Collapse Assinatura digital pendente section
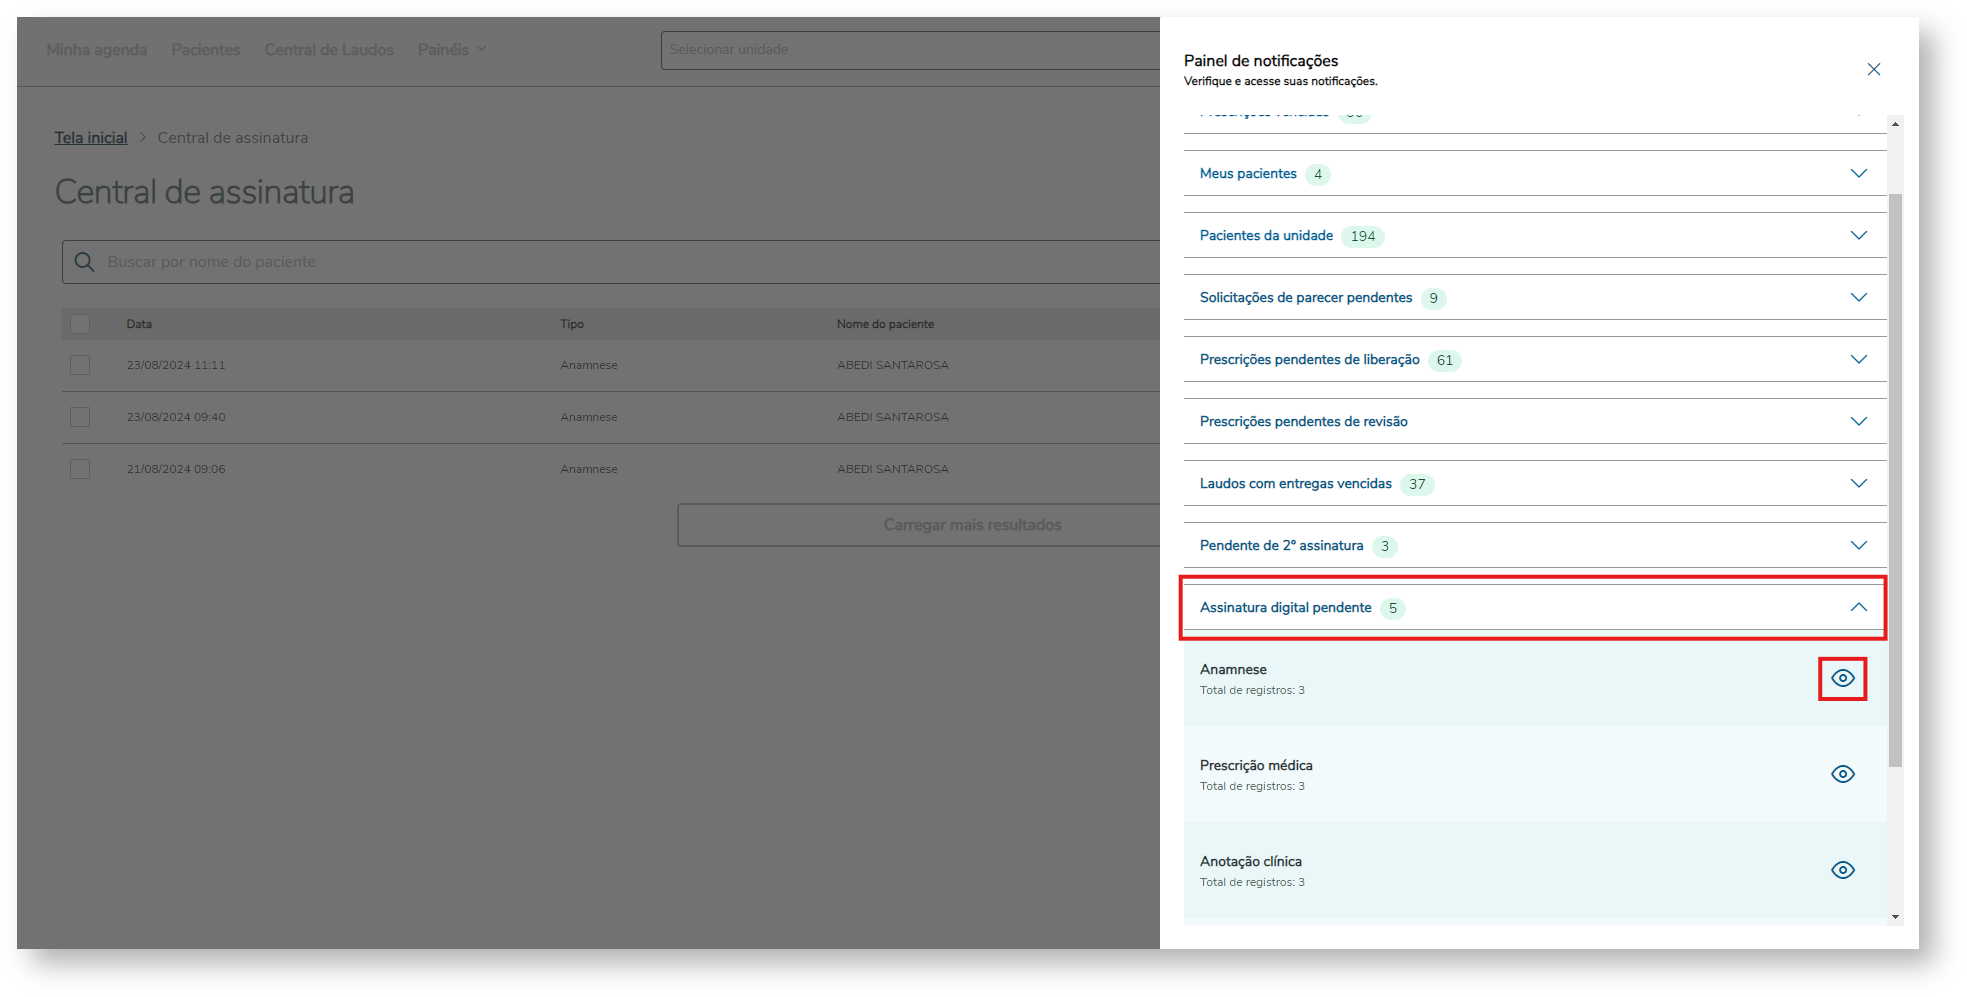The image size is (1967, 997). point(1858,608)
